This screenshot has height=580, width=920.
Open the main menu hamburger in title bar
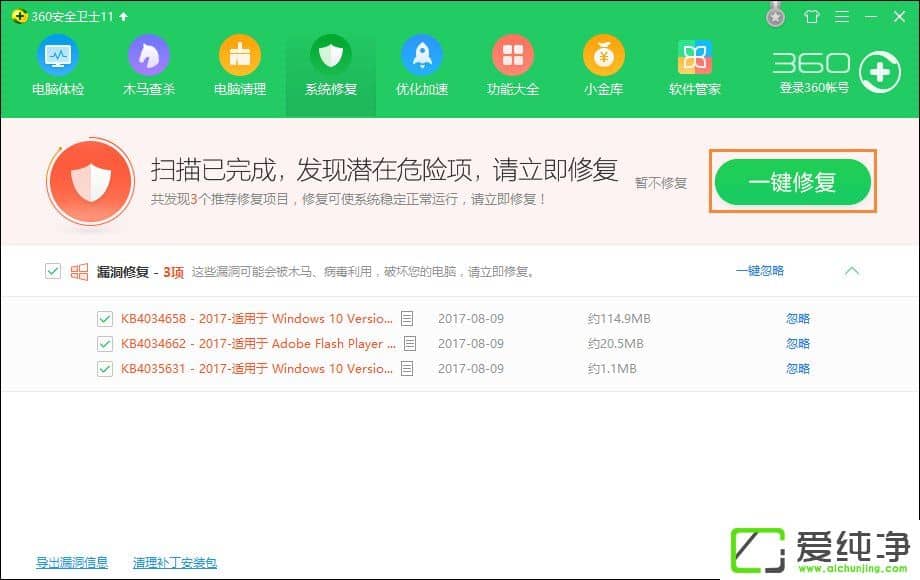click(842, 16)
